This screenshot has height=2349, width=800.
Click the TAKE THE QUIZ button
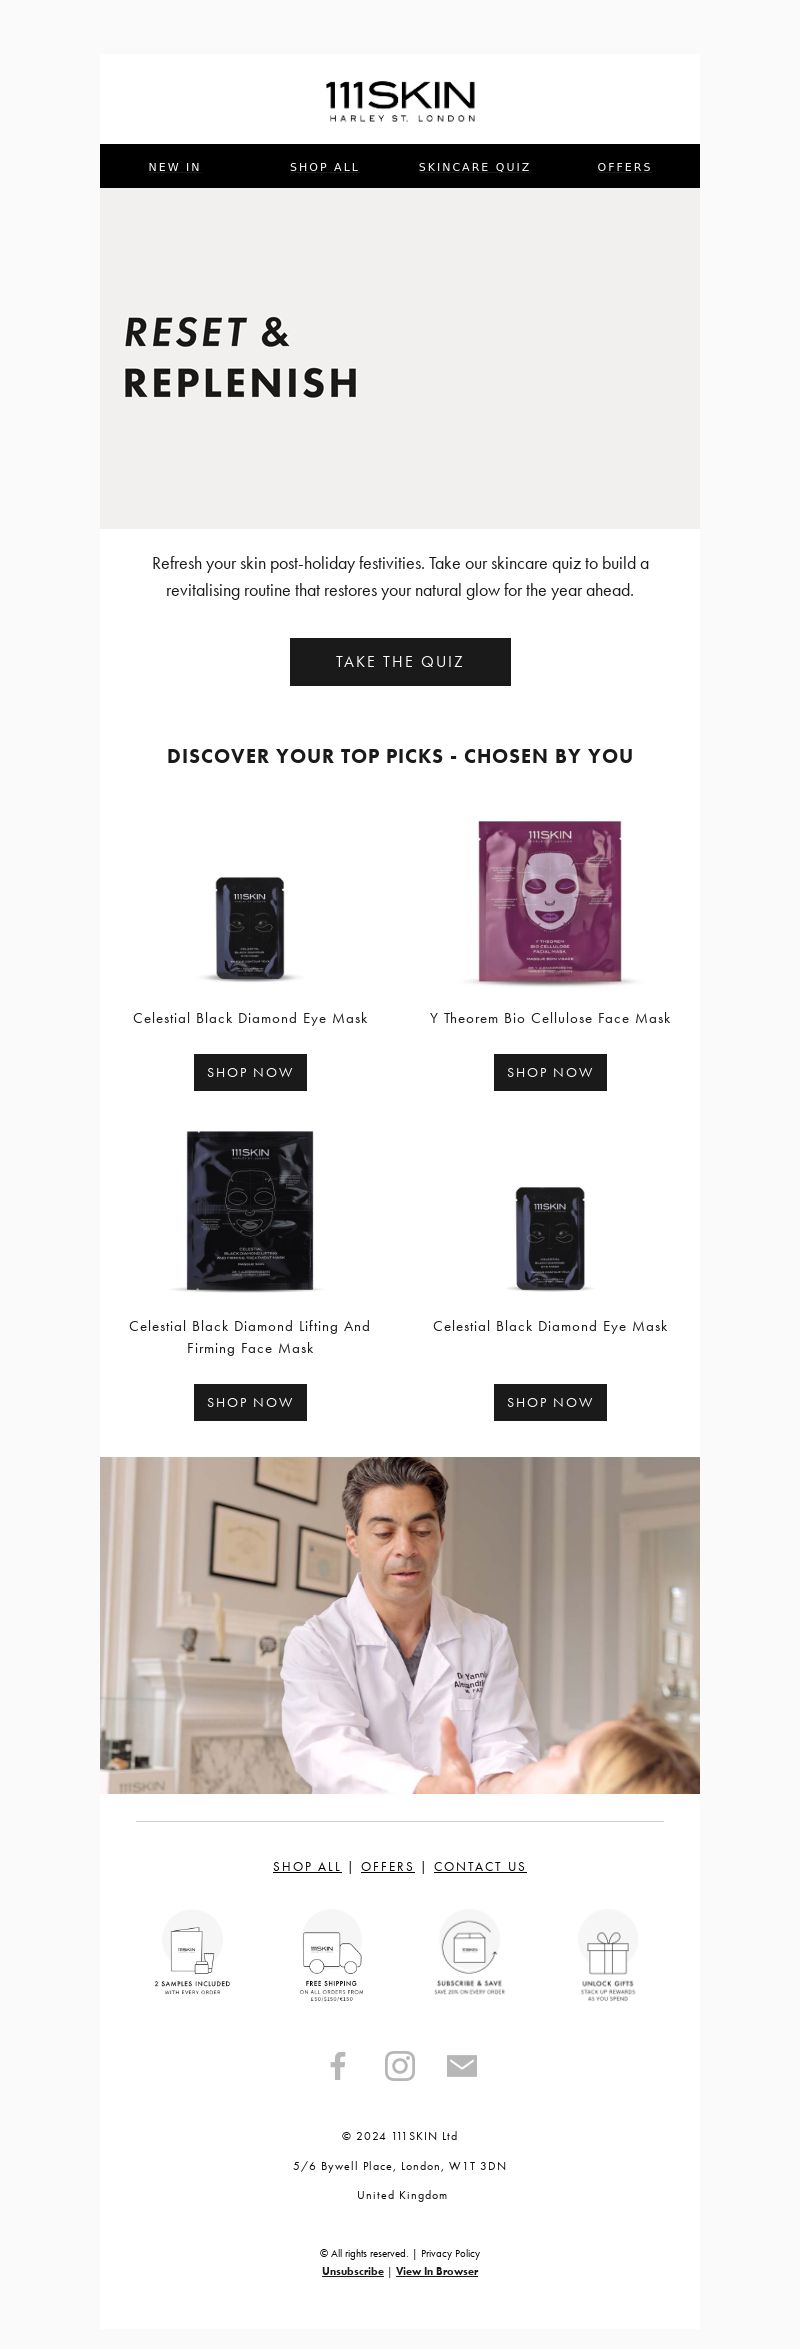click(400, 662)
